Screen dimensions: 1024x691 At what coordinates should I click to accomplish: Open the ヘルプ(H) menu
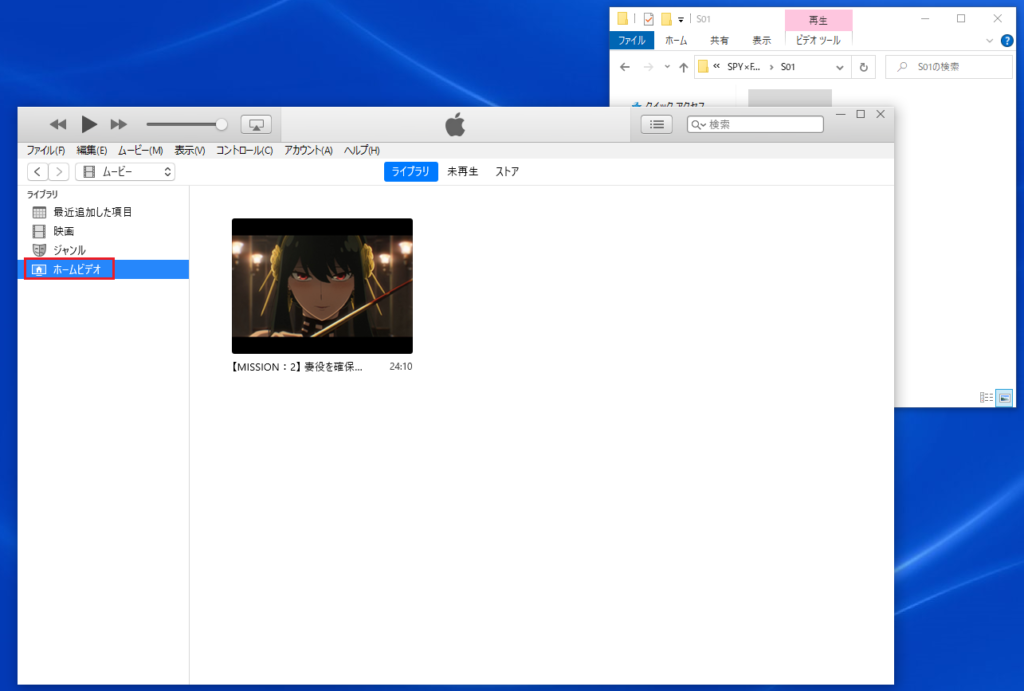coord(362,150)
